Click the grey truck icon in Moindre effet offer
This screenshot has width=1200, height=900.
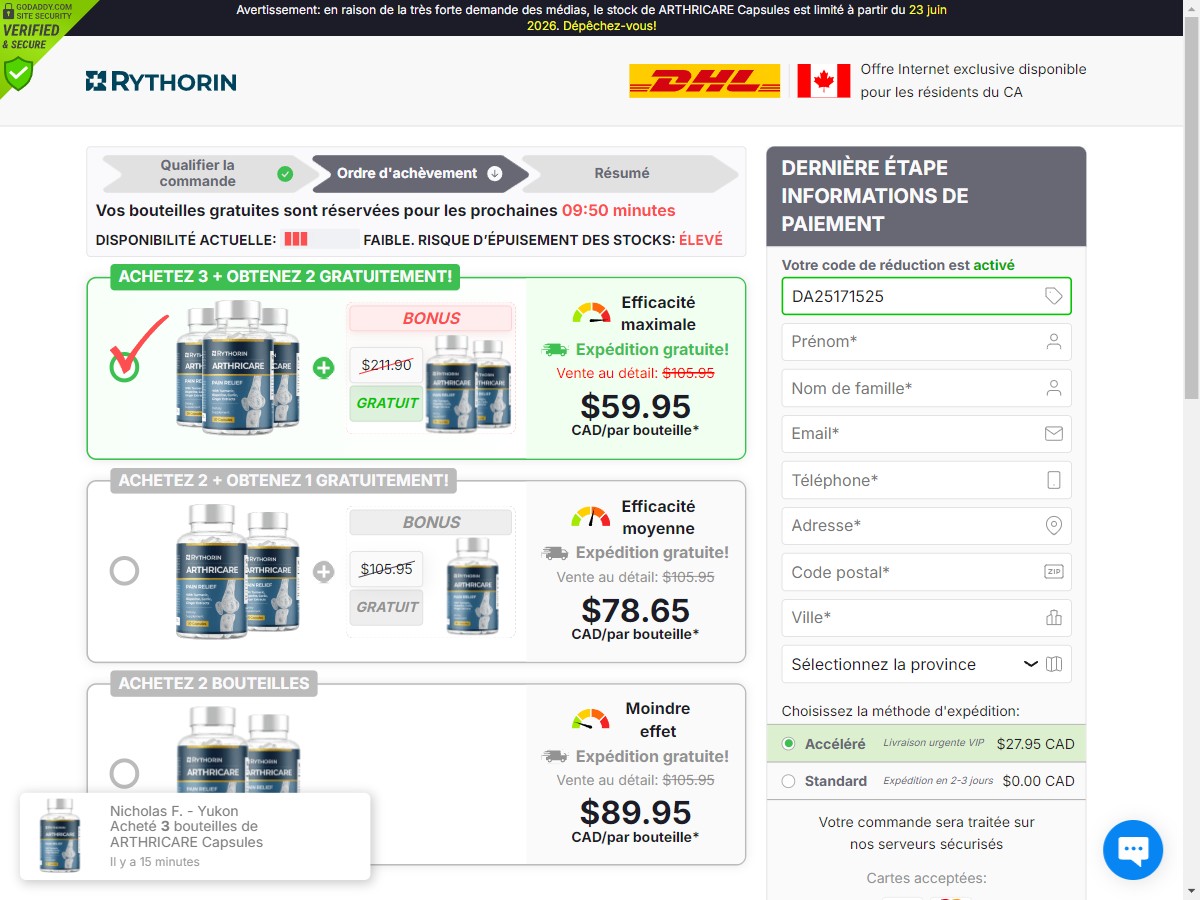tap(554, 757)
